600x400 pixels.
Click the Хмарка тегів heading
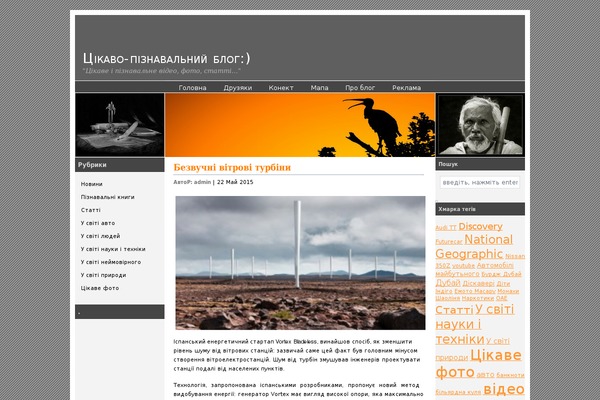[x=457, y=209]
